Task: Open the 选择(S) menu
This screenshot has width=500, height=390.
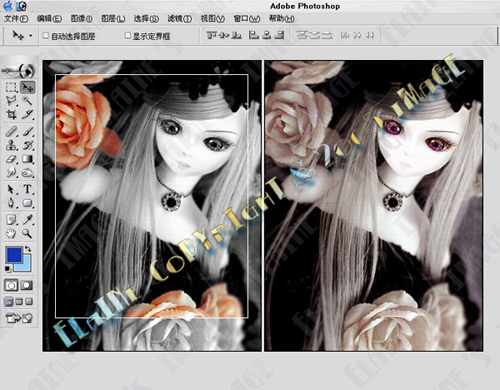Action: tap(146, 18)
